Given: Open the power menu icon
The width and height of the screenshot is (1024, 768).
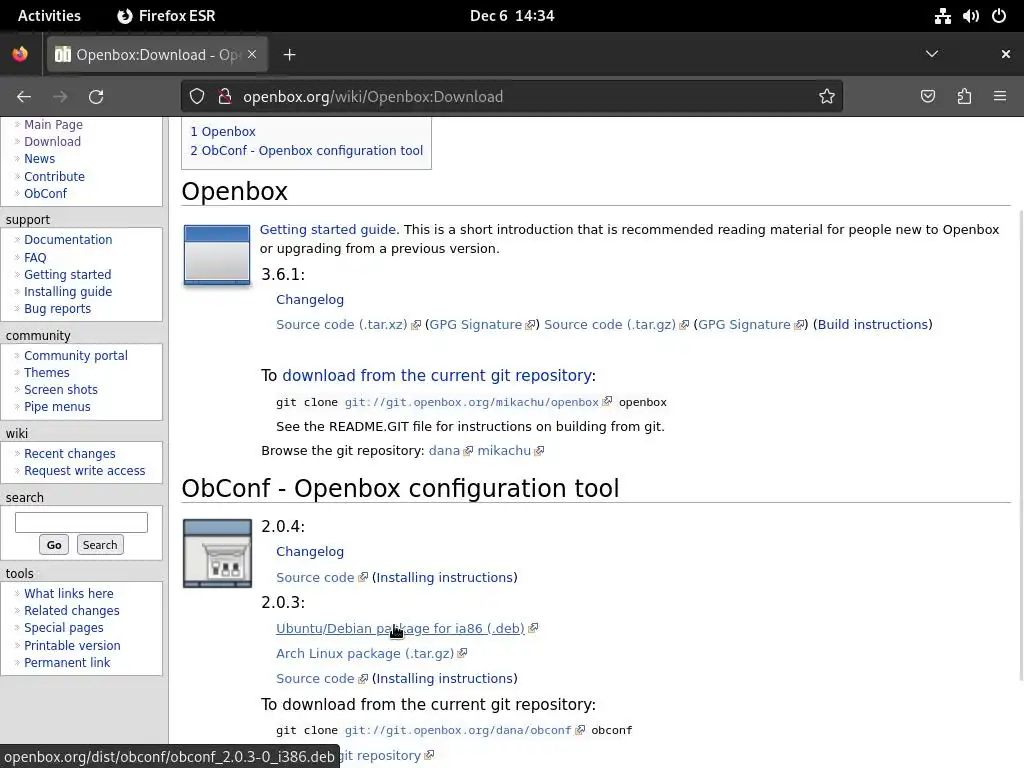Looking at the screenshot, I should pos(999,16).
